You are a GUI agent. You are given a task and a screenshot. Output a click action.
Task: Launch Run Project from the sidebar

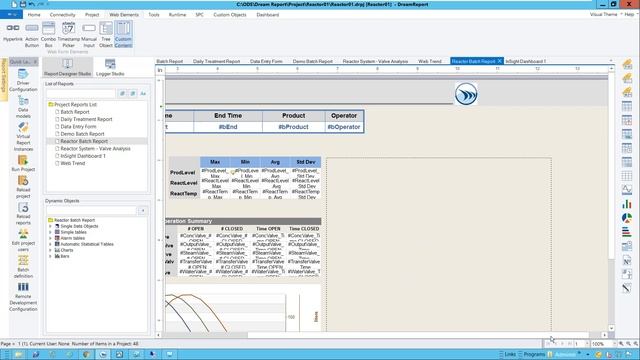(23, 163)
